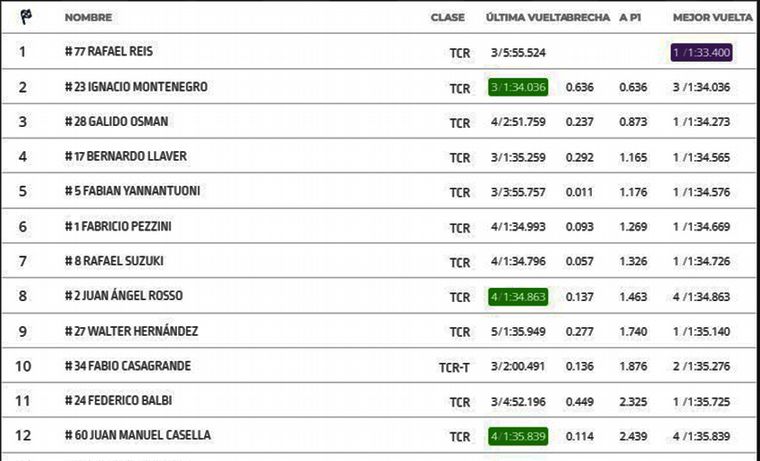This screenshot has width=760, height=461.
Task: Click green 4/1:35.839 last lap badge
Action: pyautogui.click(x=518, y=436)
